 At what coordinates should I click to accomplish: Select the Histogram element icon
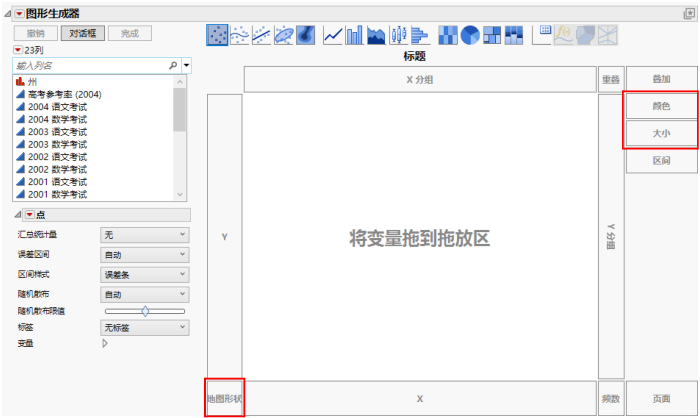pos(420,35)
